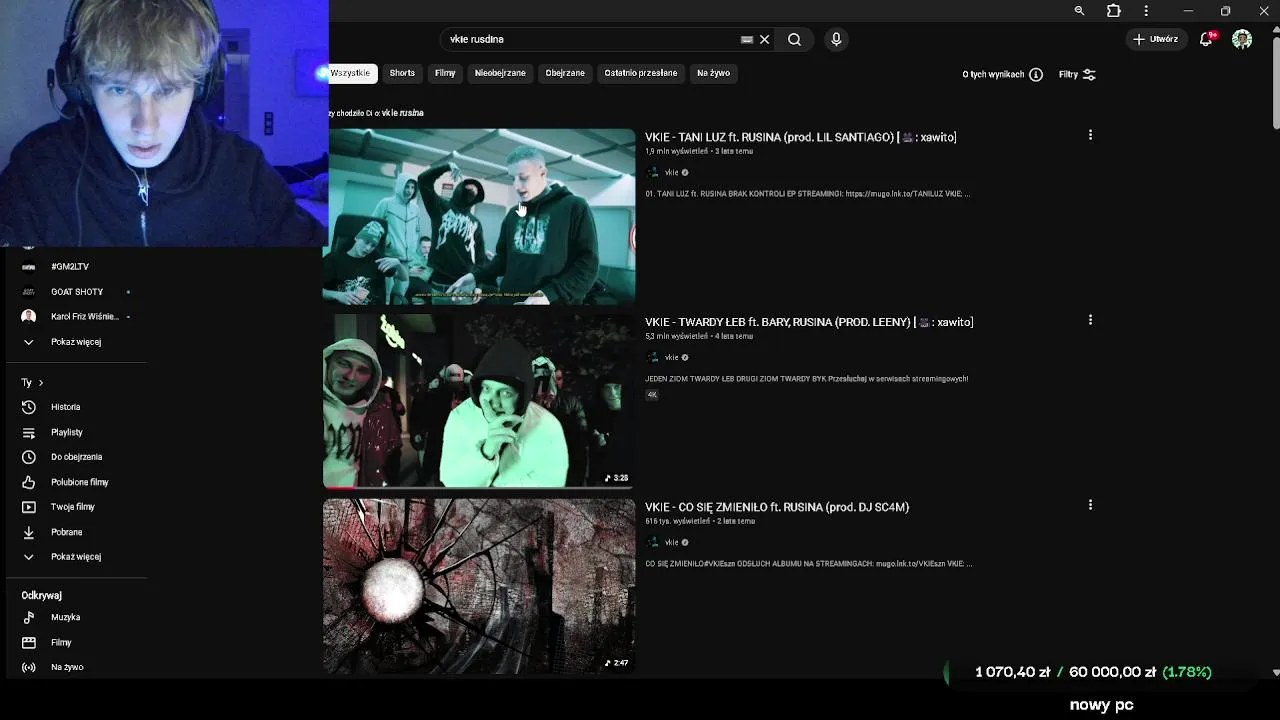Open the notifications bell

pos(1206,39)
